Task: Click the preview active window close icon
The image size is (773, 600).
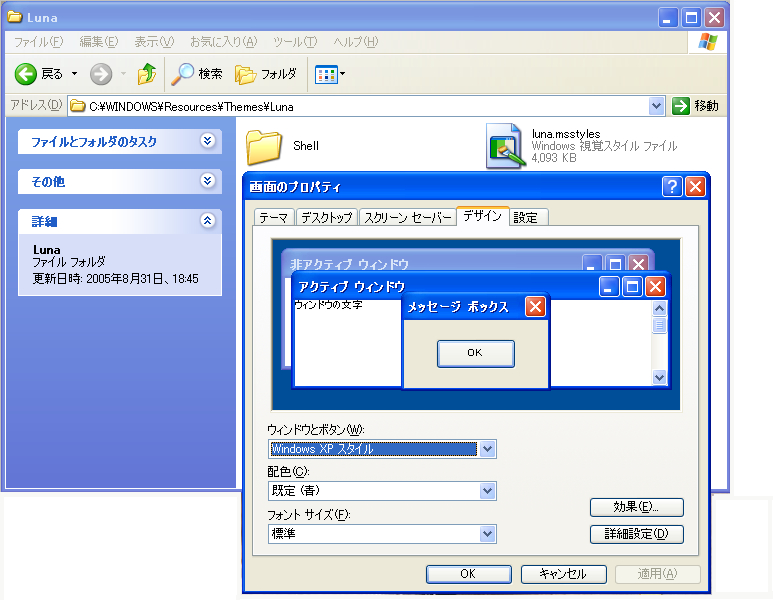Action: (656, 286)
